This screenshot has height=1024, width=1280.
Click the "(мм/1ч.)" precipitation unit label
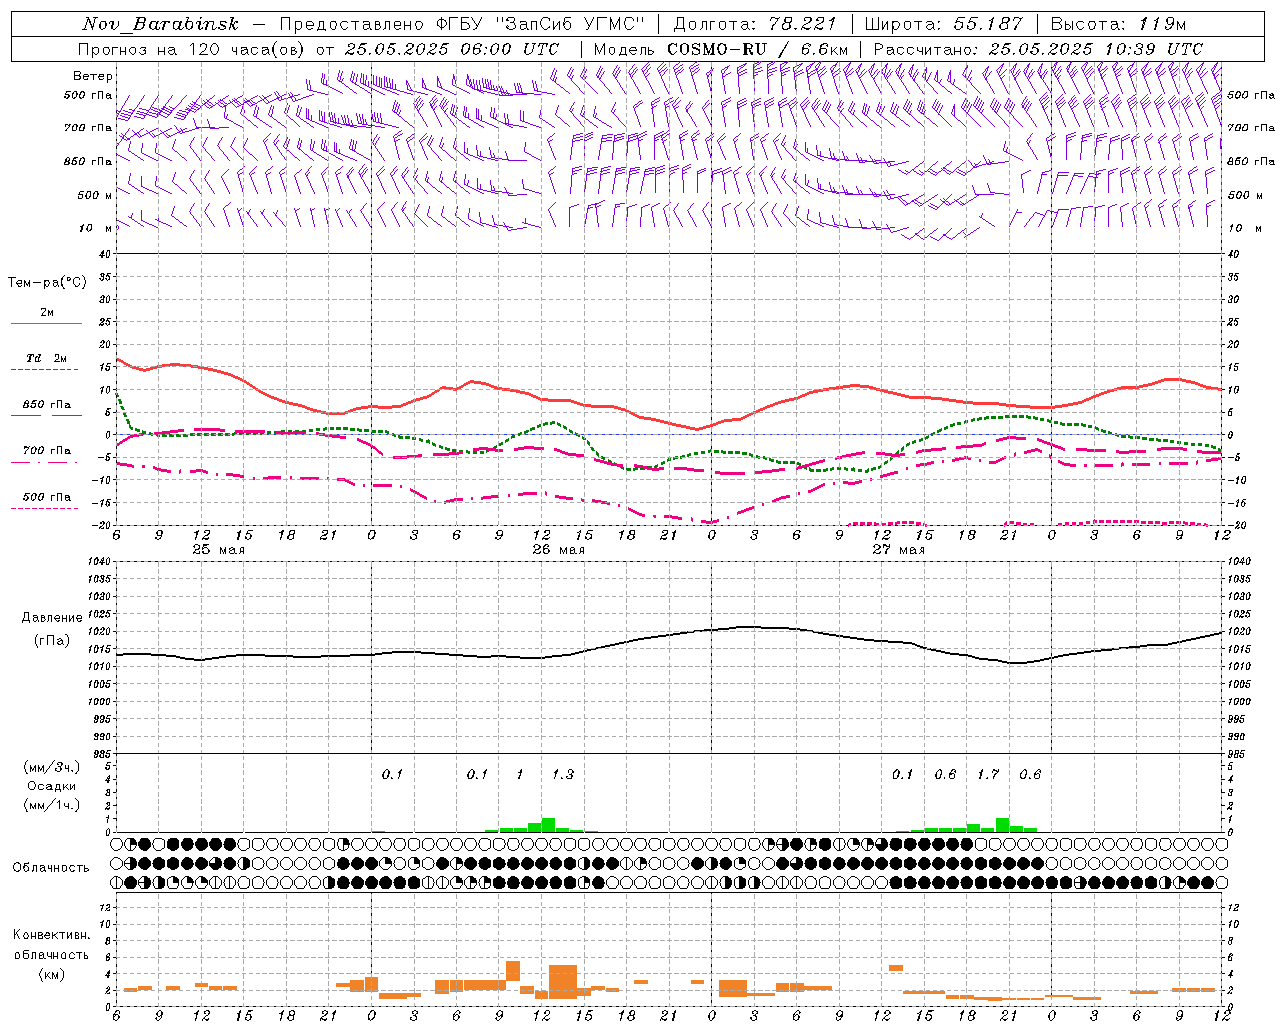tap(51, 805)
